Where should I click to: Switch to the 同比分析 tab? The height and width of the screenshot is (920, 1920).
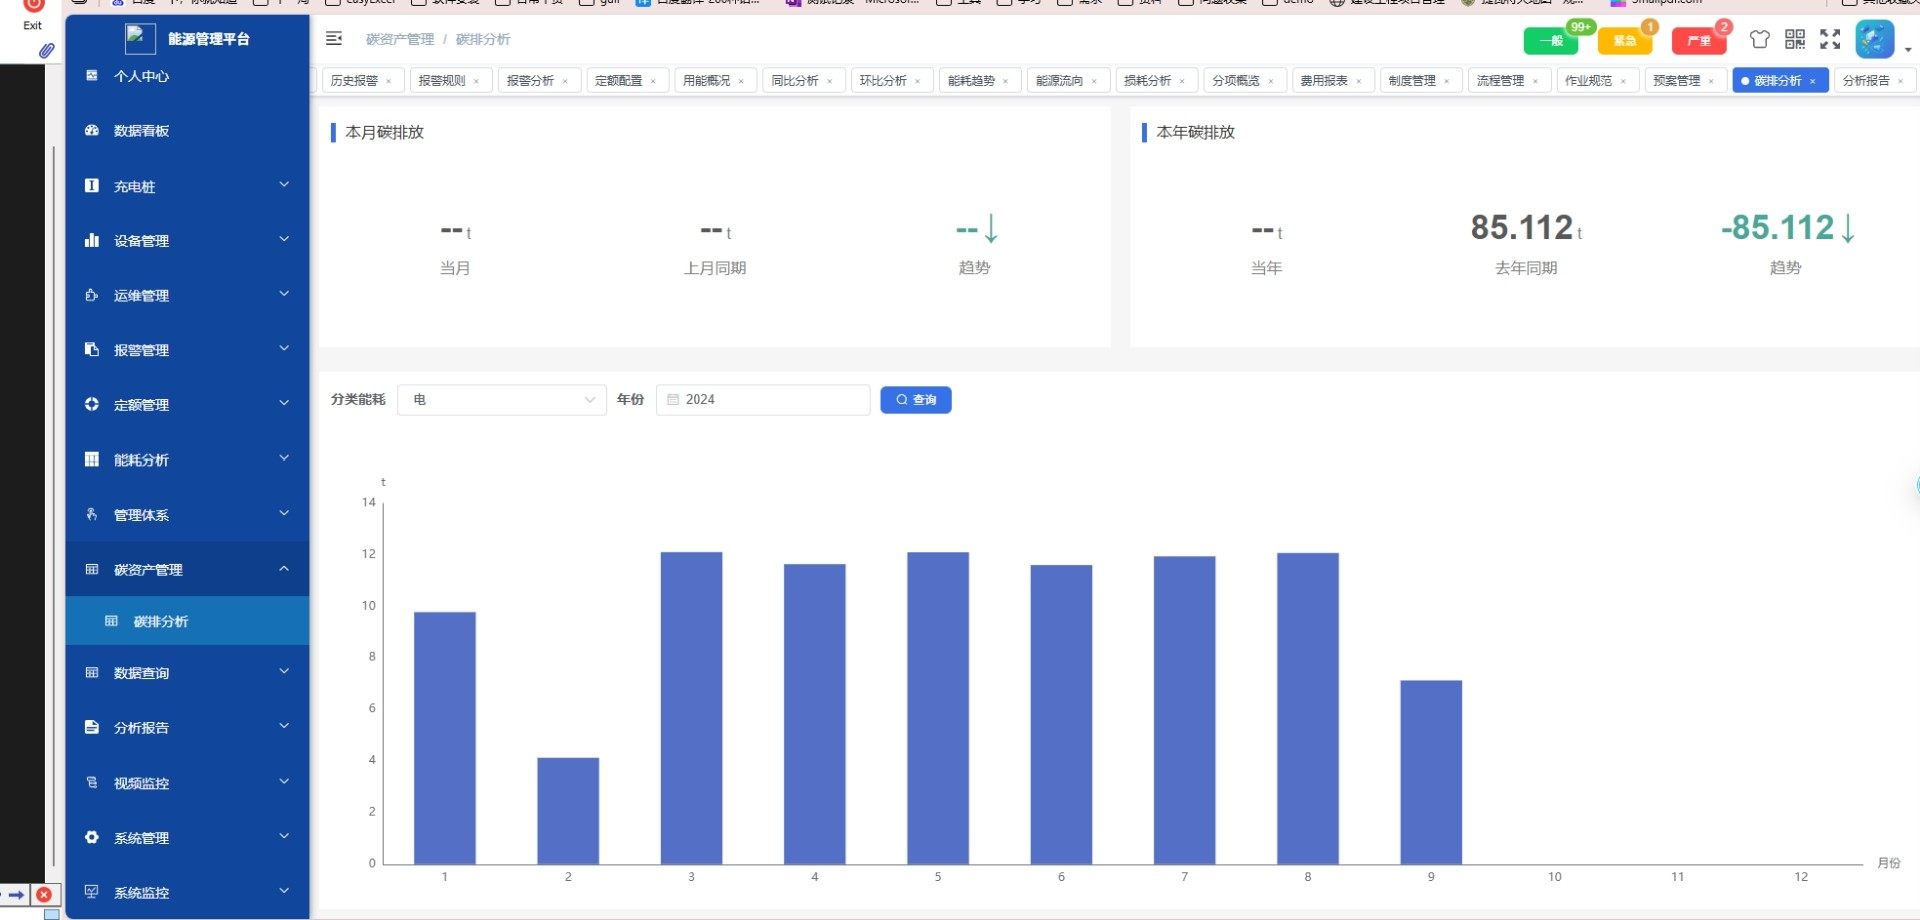pos(795,81)
